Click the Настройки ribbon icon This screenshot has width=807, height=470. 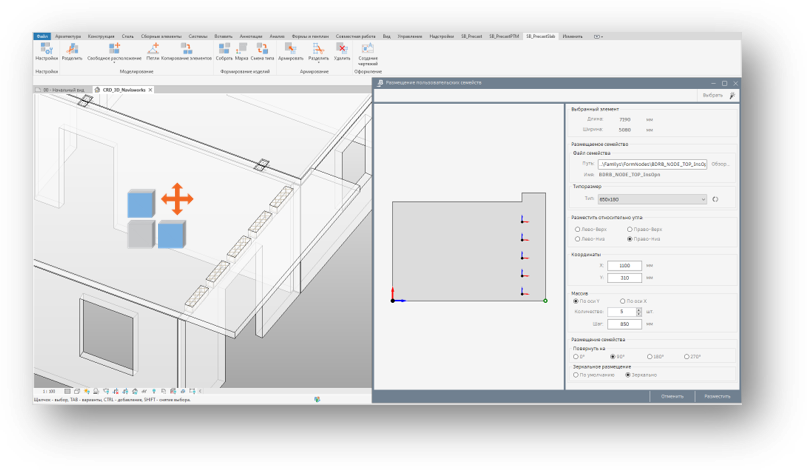point(46,49)
